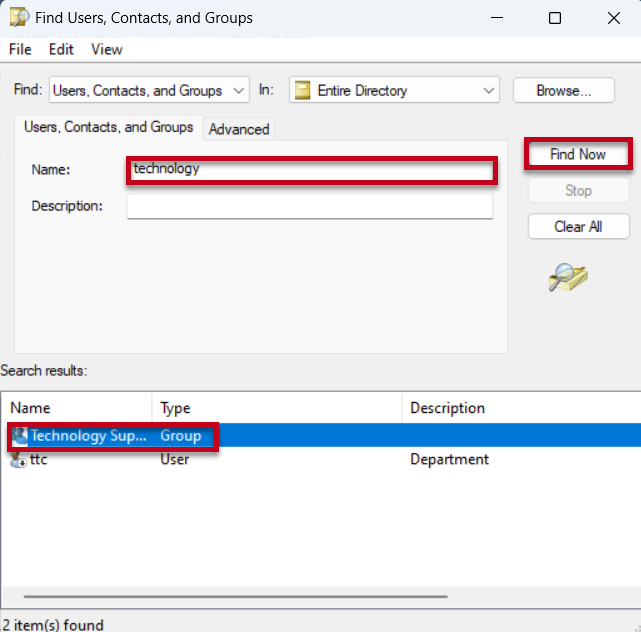Image resolution: width=641 pixels, height=632 pixels.
Task: Open the Edit menu
Action: tap(61, 49)
